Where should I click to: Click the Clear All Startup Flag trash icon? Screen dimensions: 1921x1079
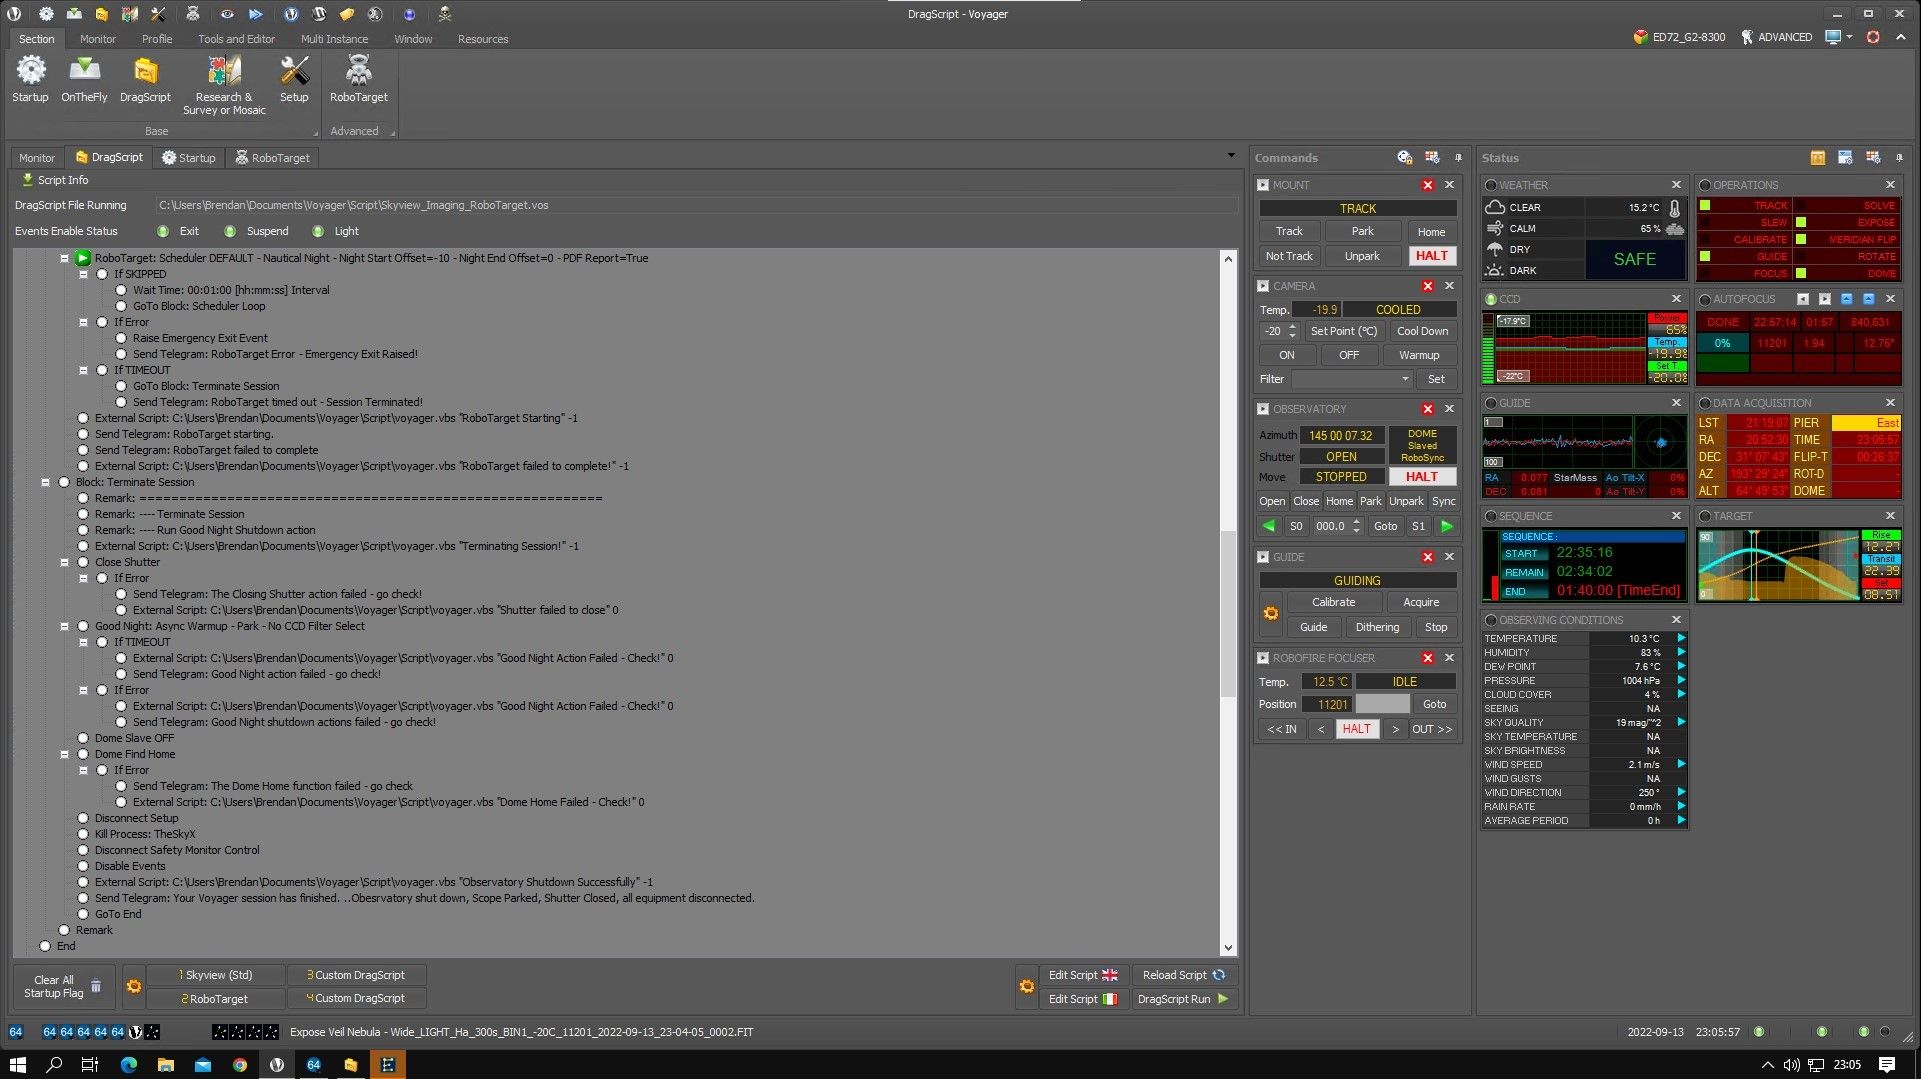pyautogui.click(x=96, y=986)
